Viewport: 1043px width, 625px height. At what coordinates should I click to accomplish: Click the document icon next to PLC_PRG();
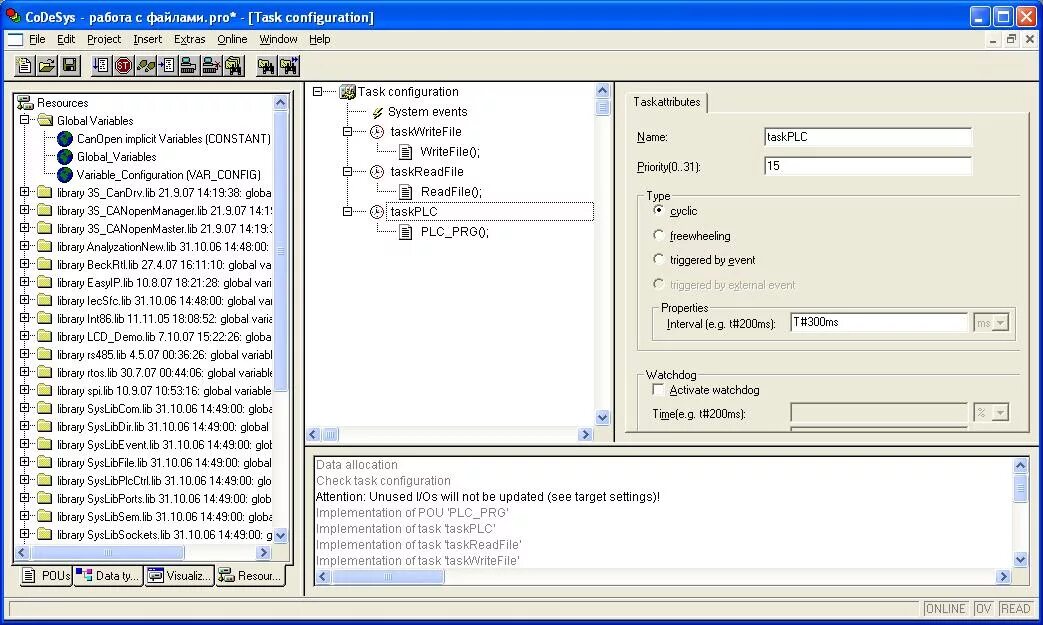[x=406, y=232]
